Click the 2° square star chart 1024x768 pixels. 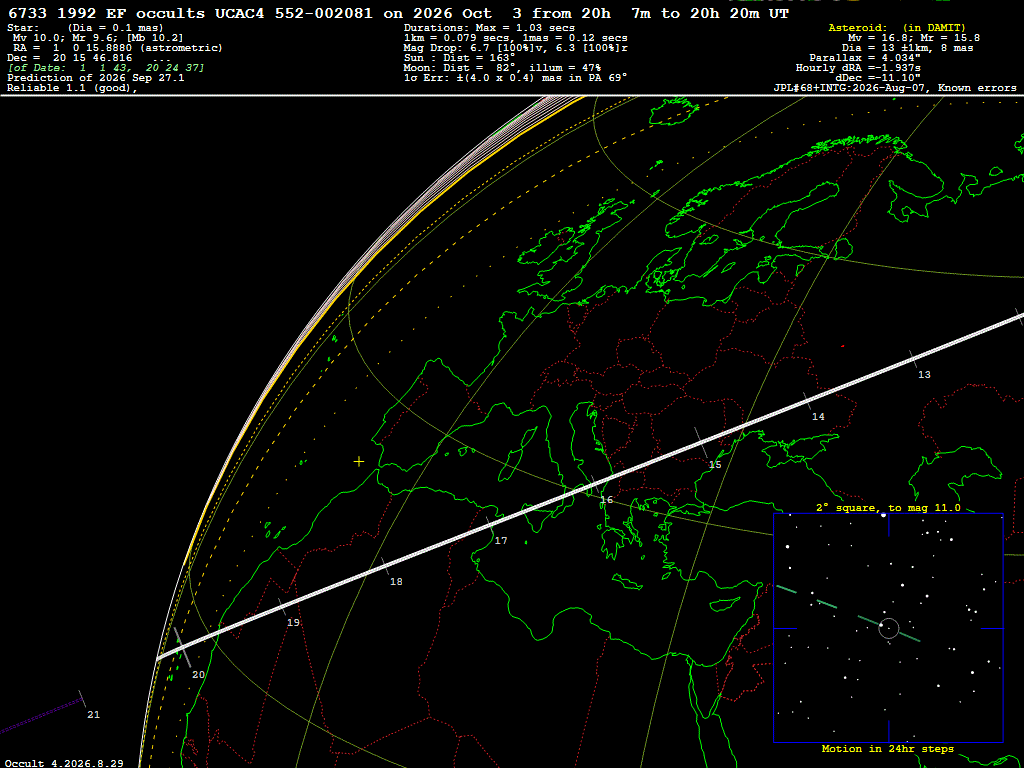click(x=888, y=628)
